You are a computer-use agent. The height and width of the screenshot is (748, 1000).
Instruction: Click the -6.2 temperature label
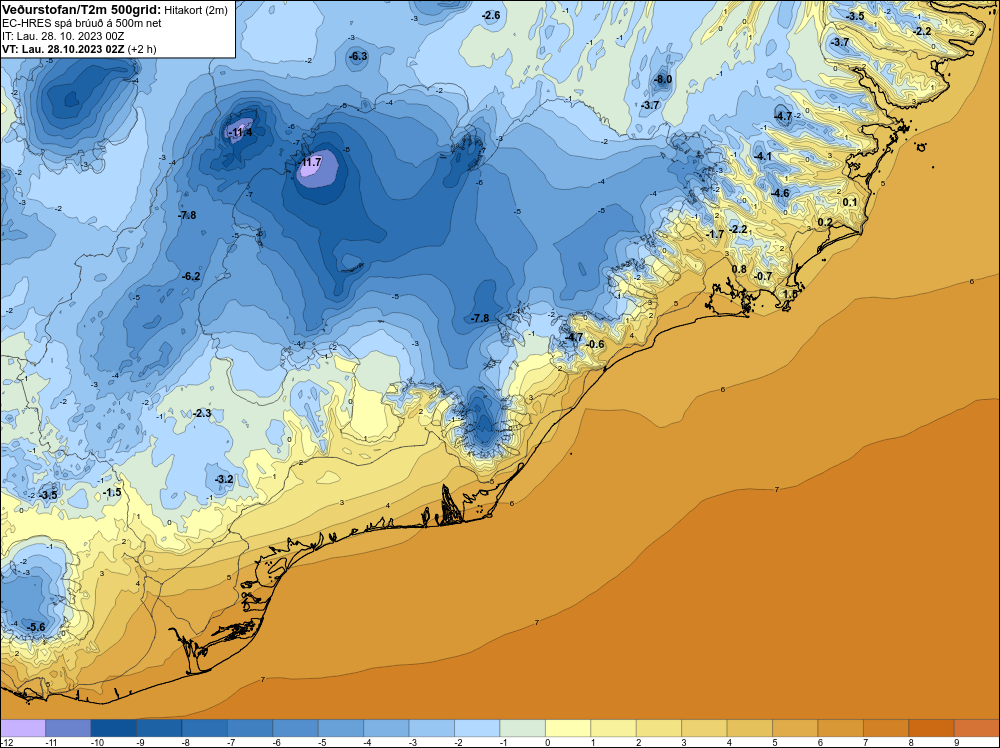(x=191, y=276)
